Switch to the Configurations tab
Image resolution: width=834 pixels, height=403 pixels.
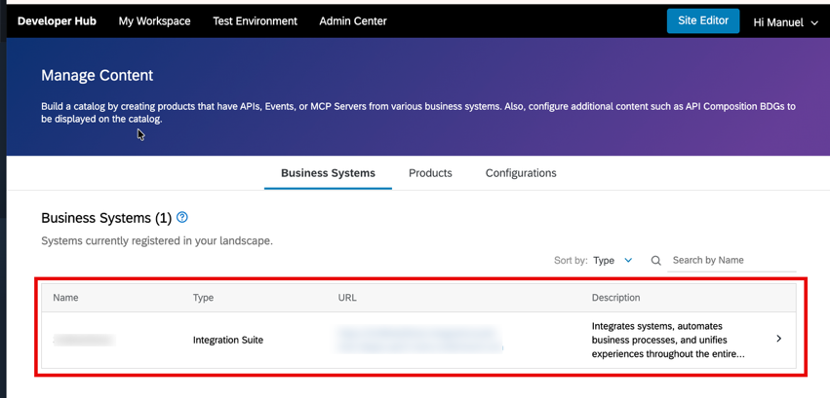pyautogui.click(x=521, y=173)
